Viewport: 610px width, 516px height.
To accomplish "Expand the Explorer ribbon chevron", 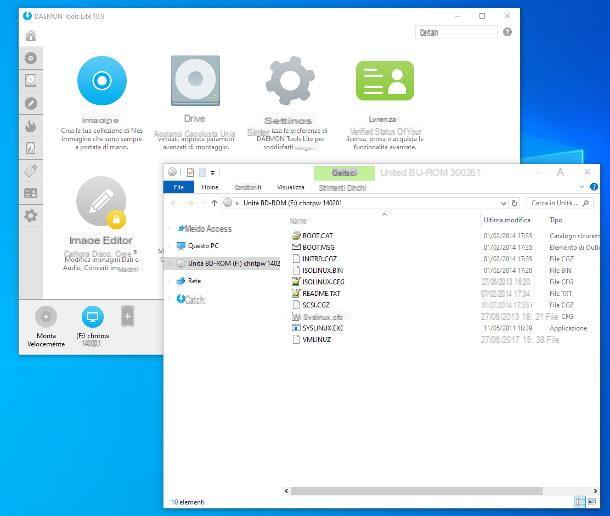I will [582, 187].
